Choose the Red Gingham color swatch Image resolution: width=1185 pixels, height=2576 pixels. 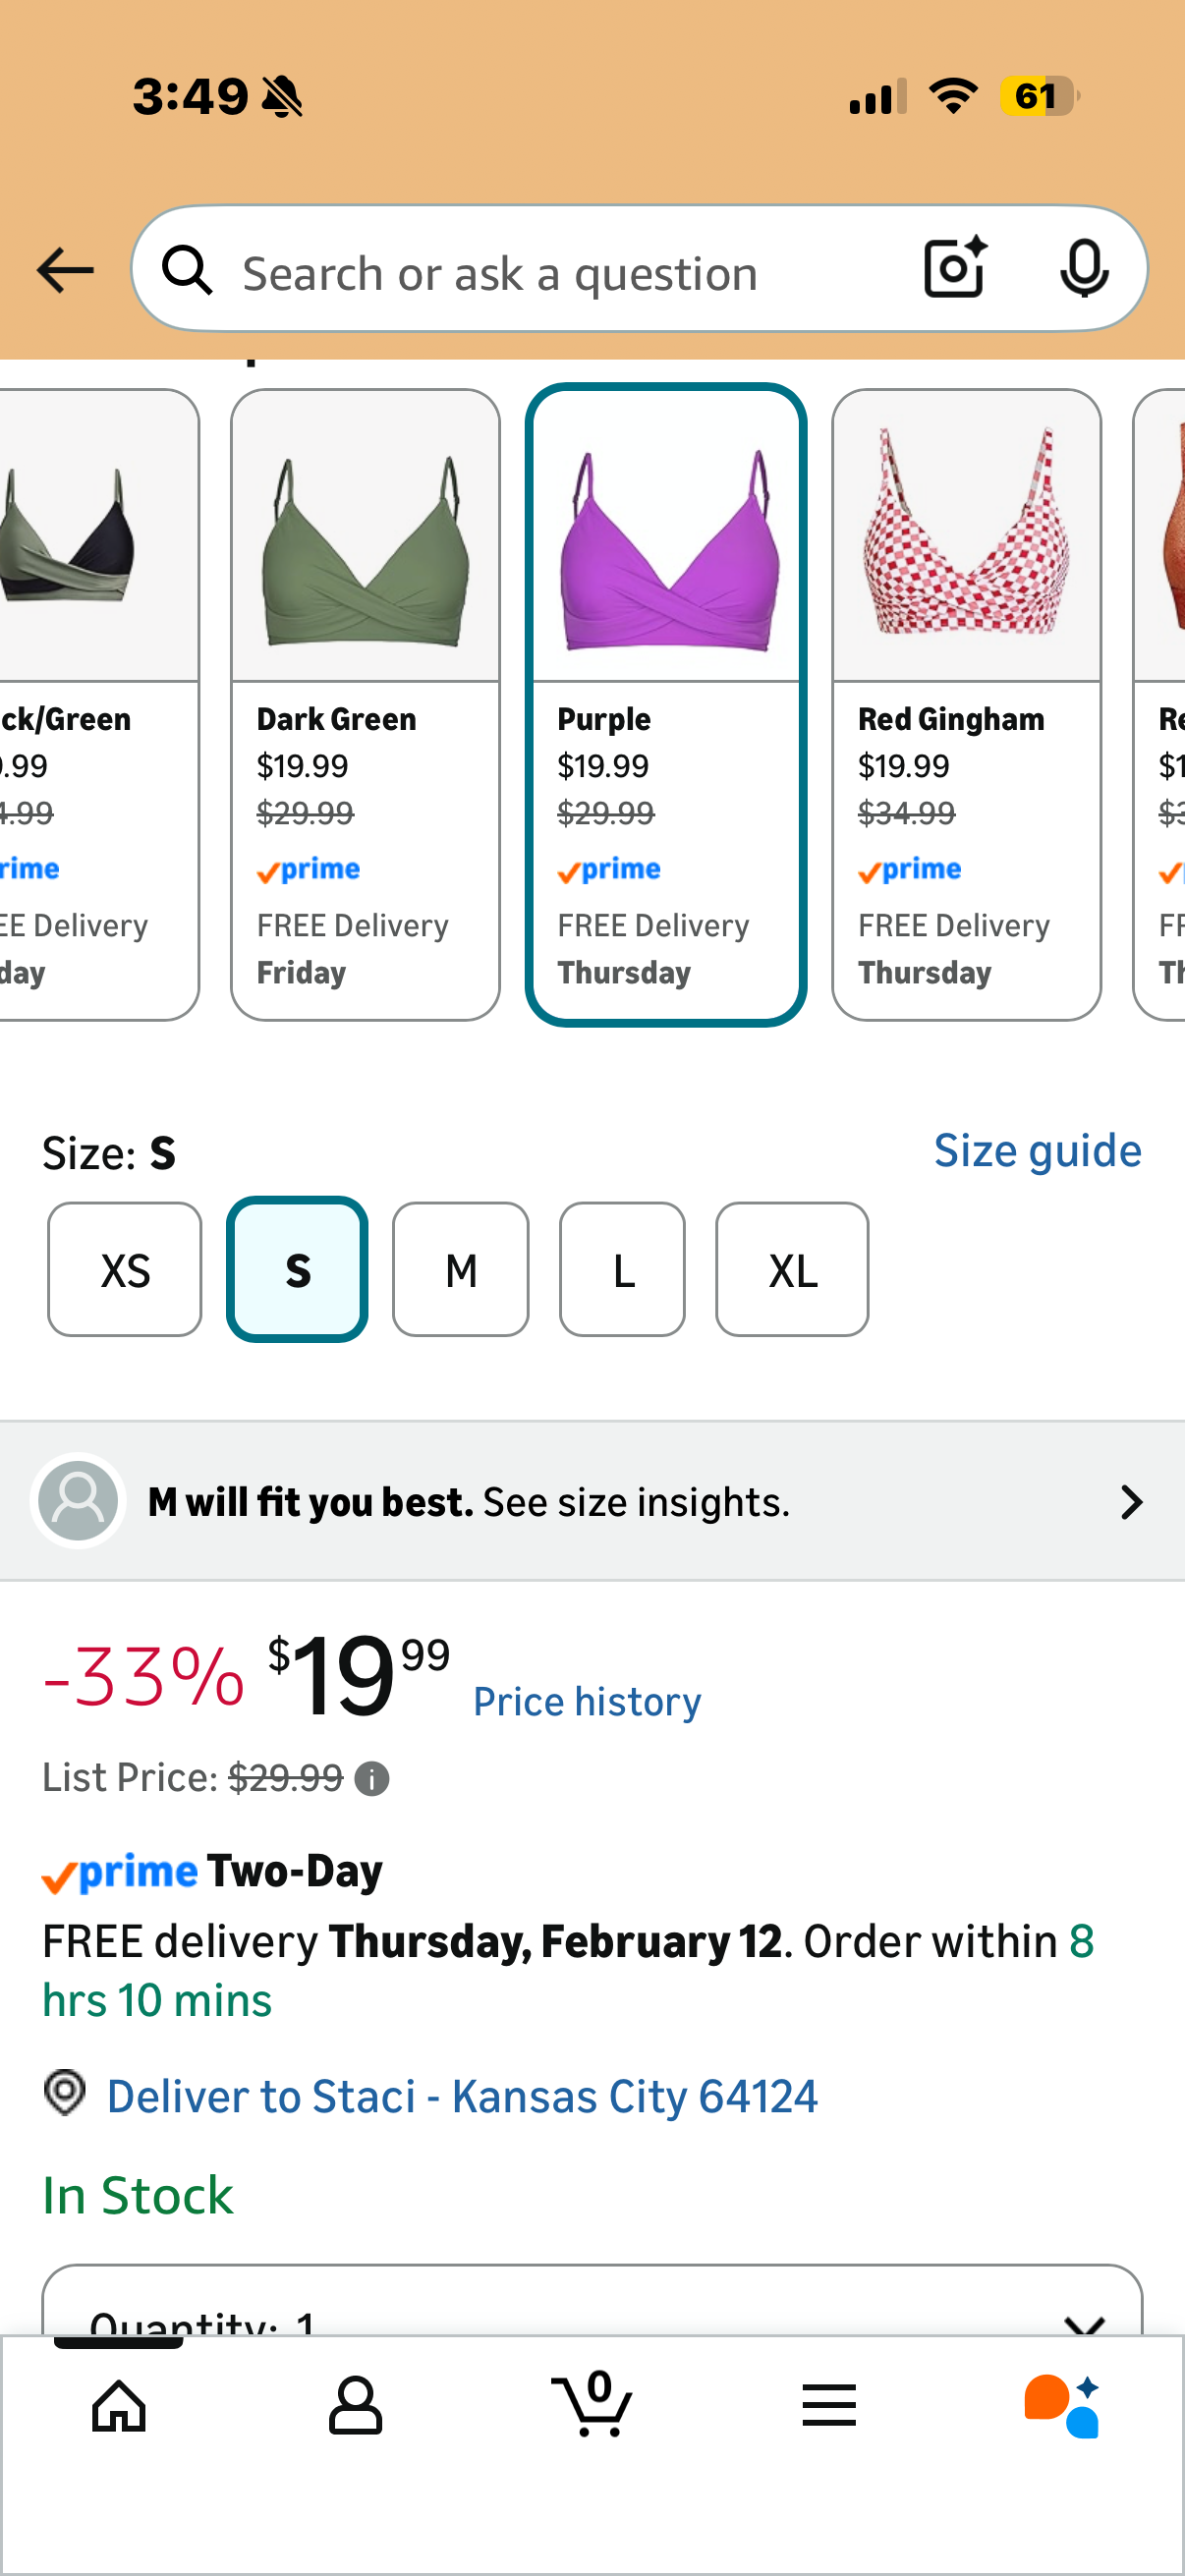point(966,704)
